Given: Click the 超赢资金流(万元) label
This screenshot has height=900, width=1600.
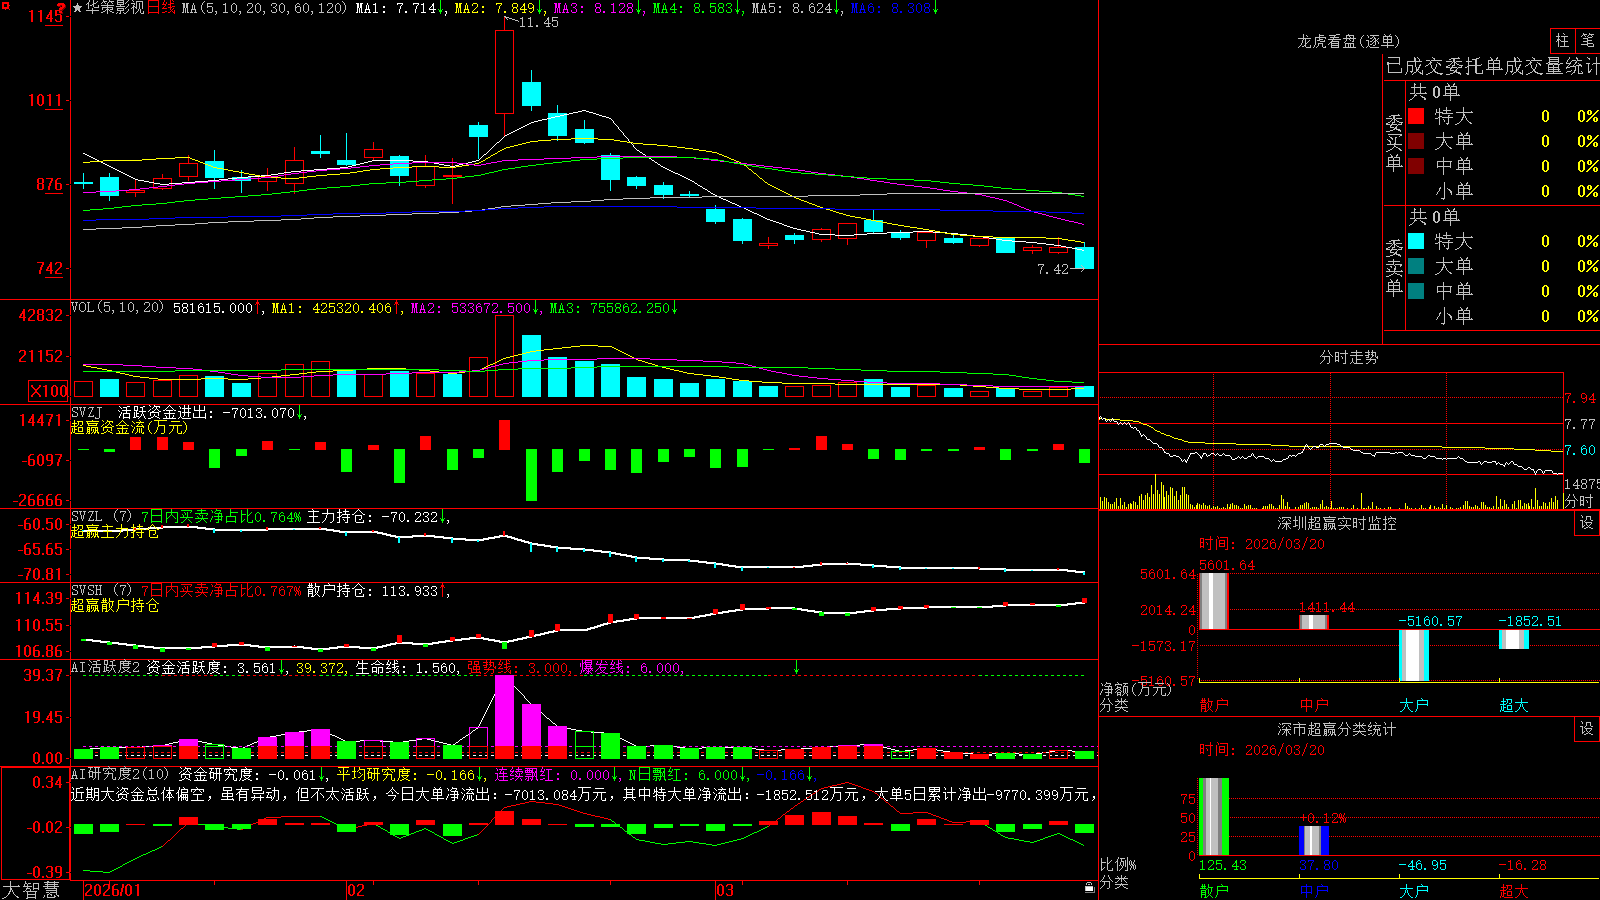Looking at the screenshot, I should [129, 428].
